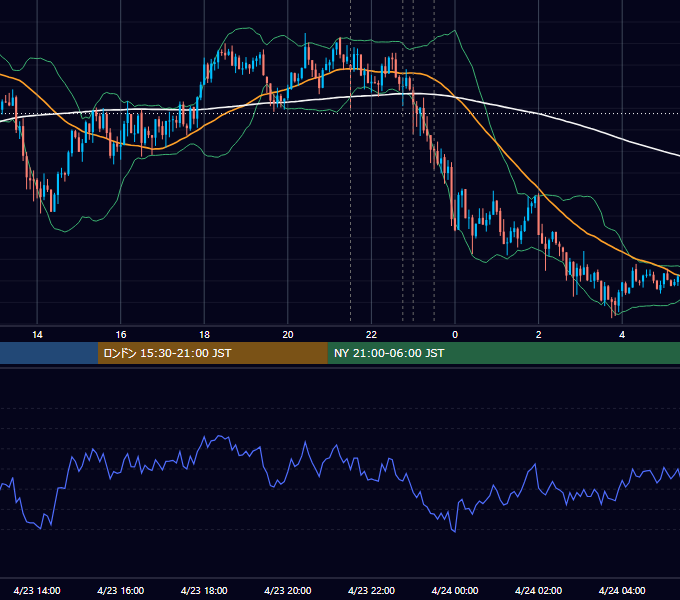The width and height of the screenshot is (680, 600).
Task: Click the 4/24 00:00 label on the indicator axis
Action: coord(455,590)
